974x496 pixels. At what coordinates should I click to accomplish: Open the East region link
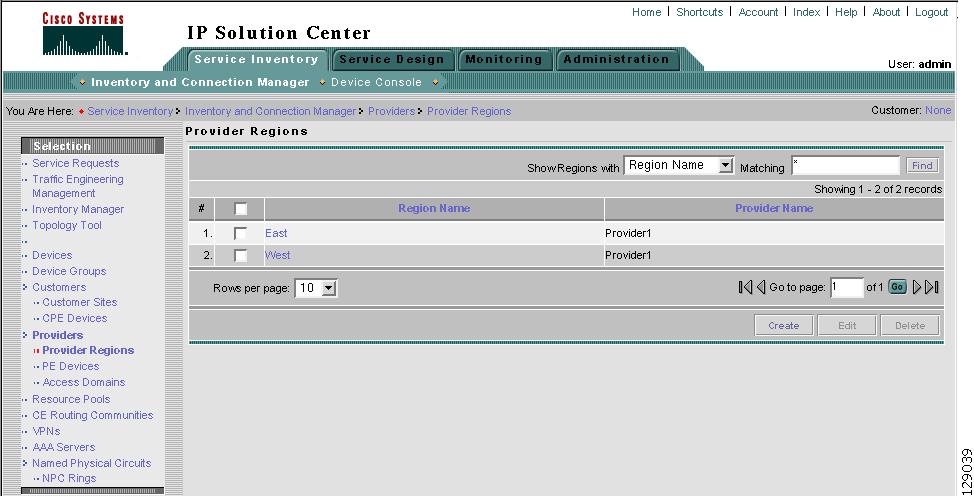tap(276, 233)
